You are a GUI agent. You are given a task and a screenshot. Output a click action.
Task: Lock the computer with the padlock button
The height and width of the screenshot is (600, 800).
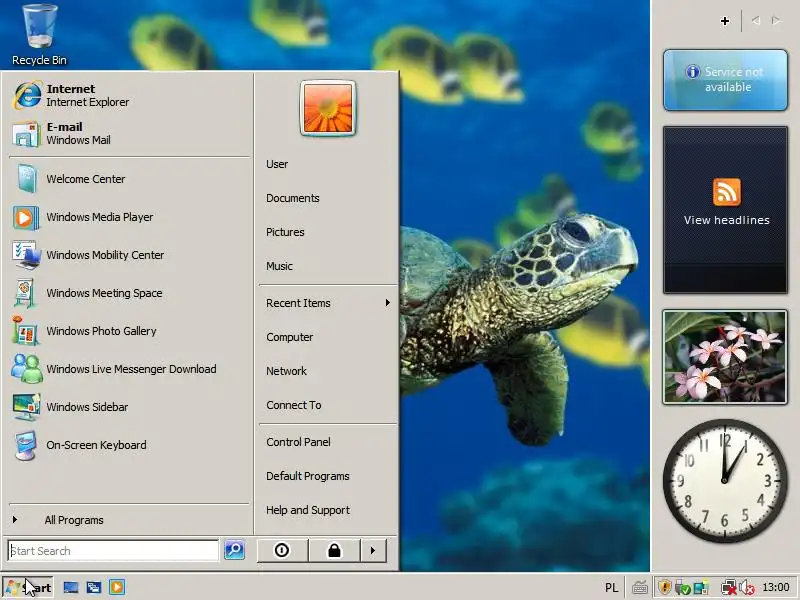(x=334, y=551)
